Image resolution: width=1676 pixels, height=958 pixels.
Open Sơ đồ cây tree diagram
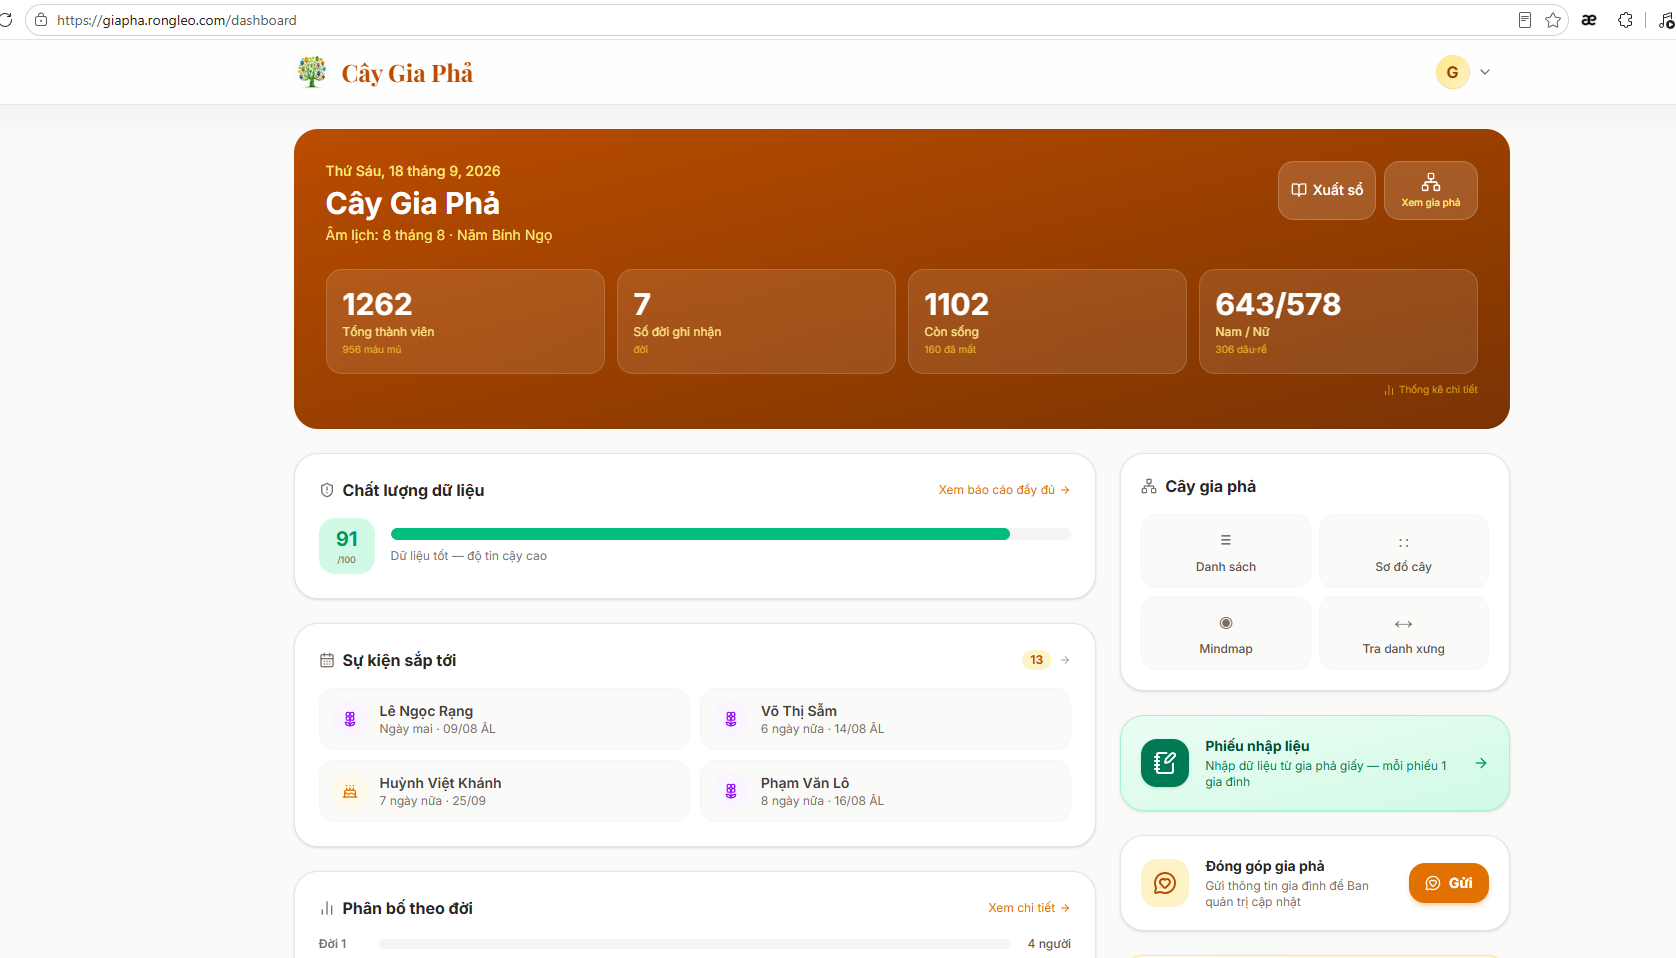1404,551
